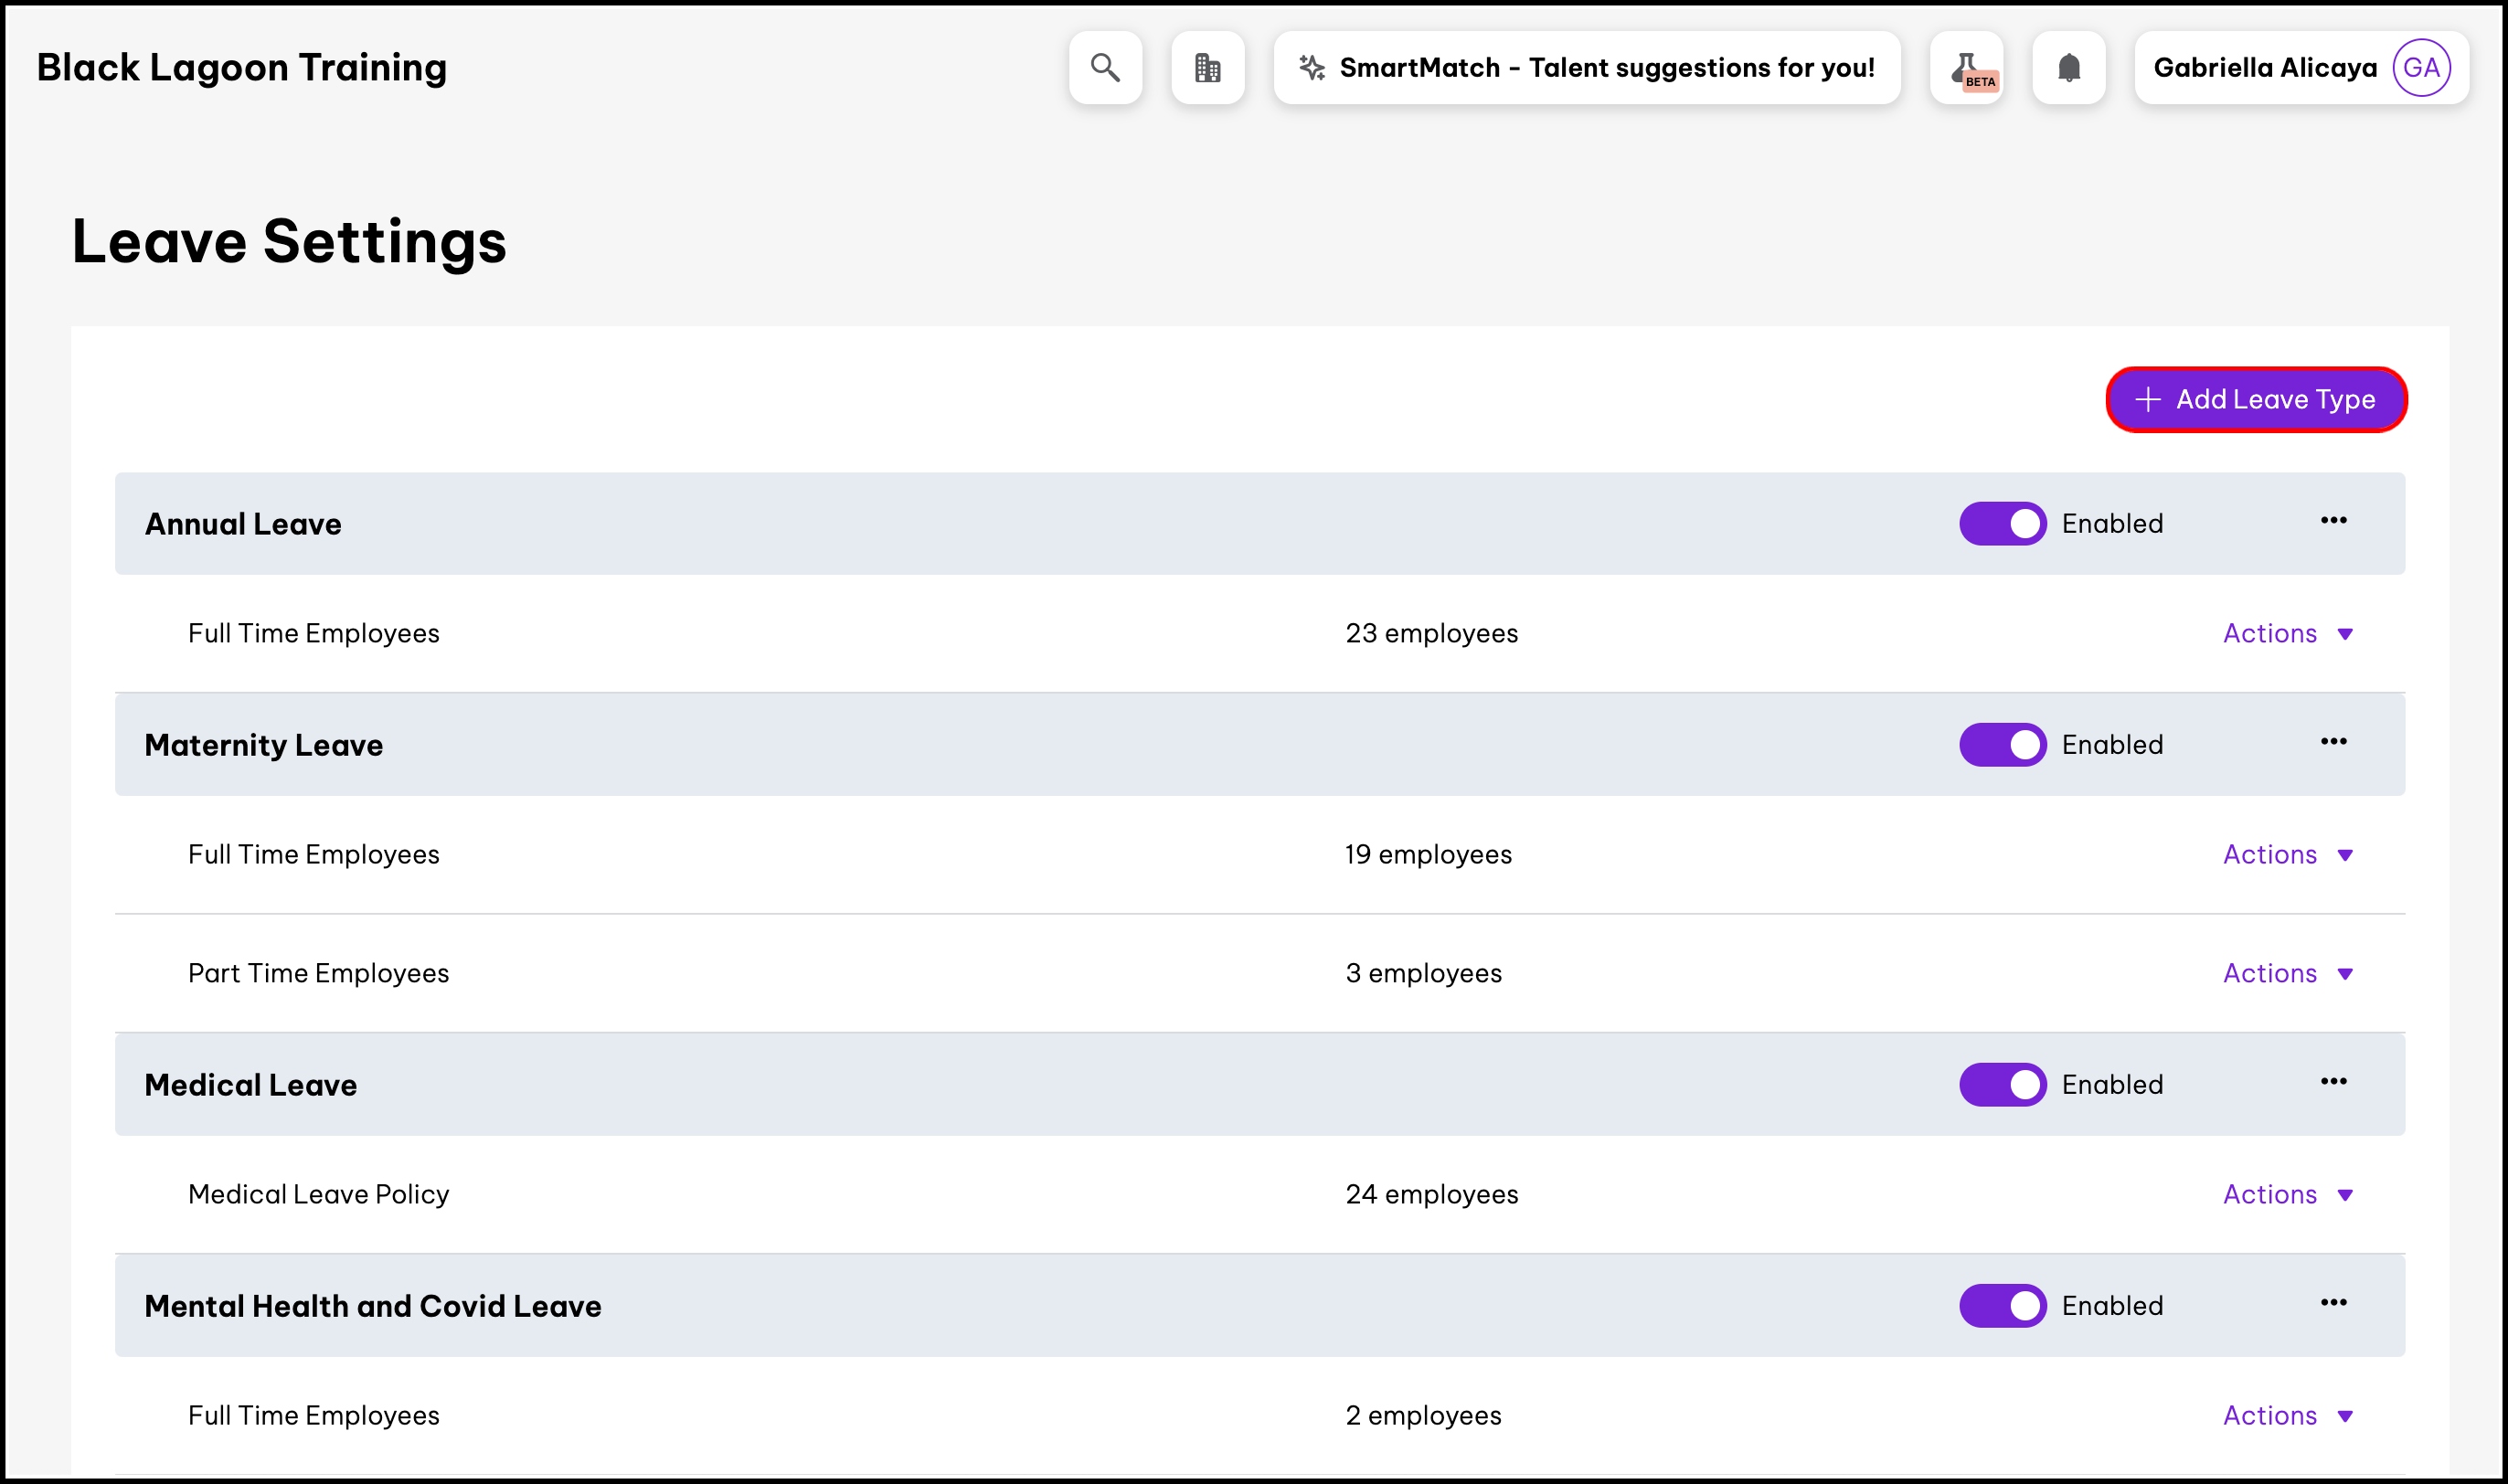Open Actions dropdown for Part Time Employees
The width and height of the screenshot is (2508, 1484).
click(2286, 974)
